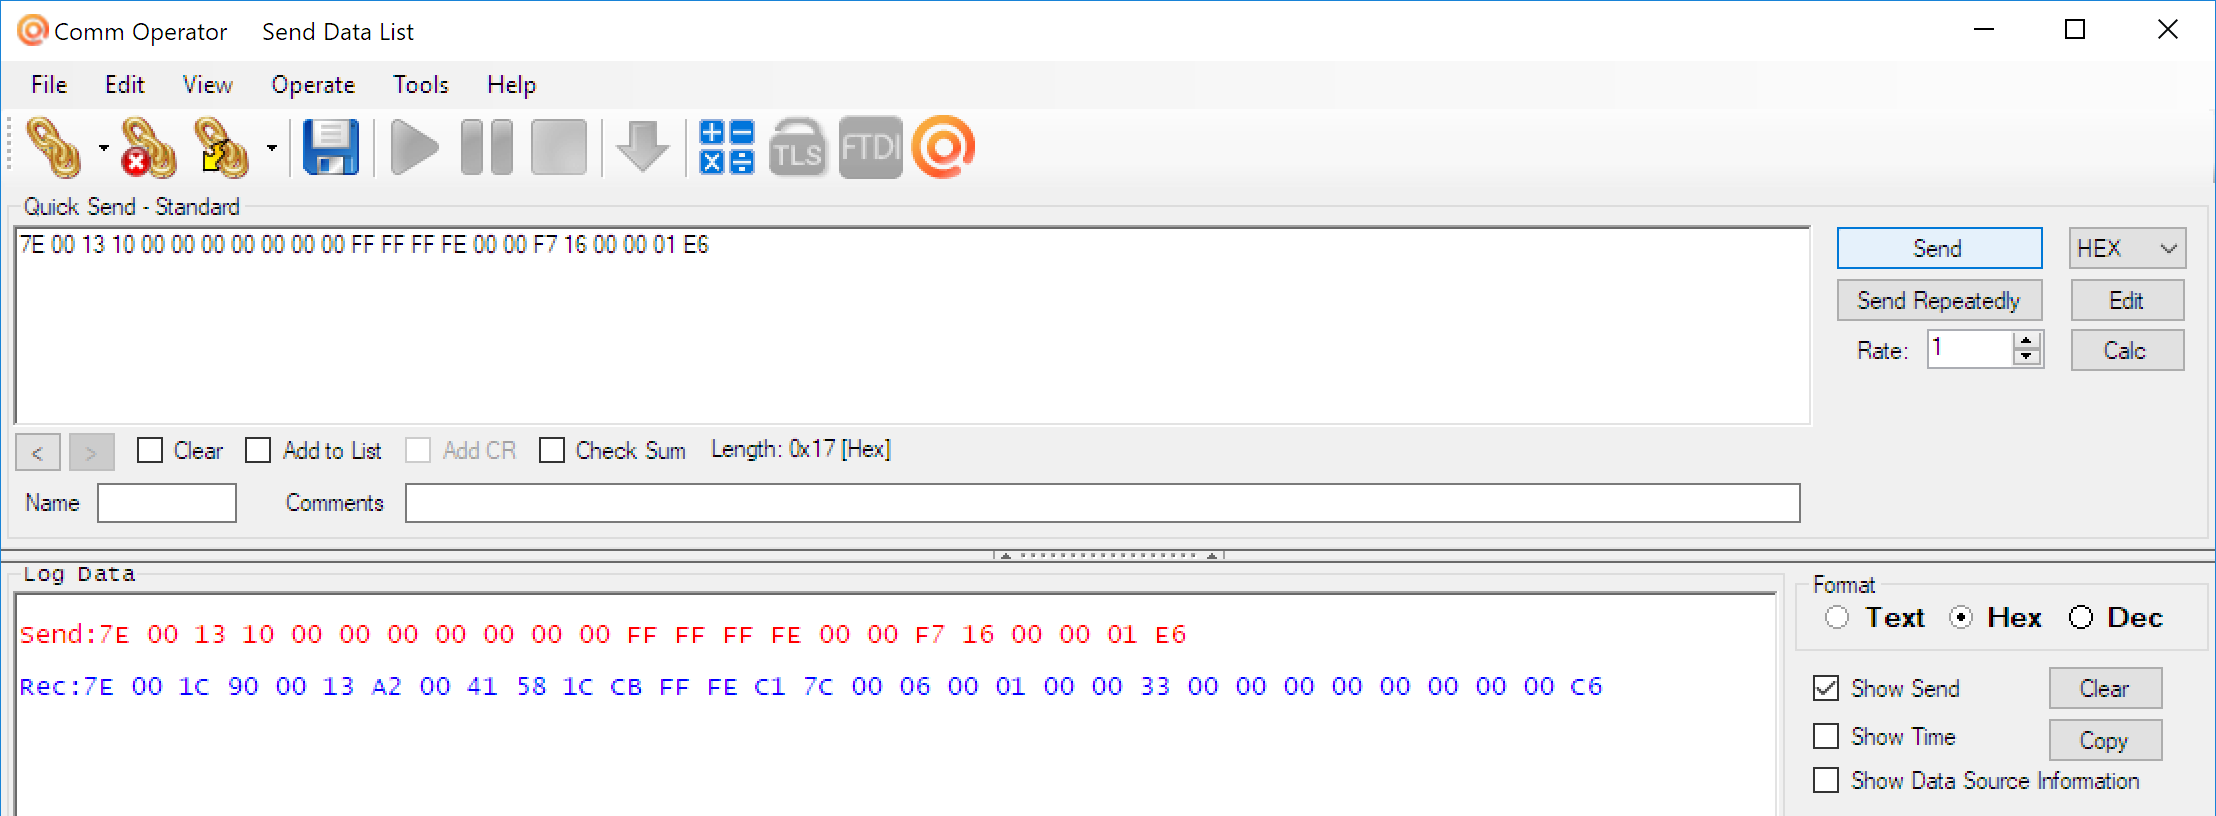Click inside the Quick Send hex data box
The width and height of the screenshot is (2216, 816).
pos(912,325)
